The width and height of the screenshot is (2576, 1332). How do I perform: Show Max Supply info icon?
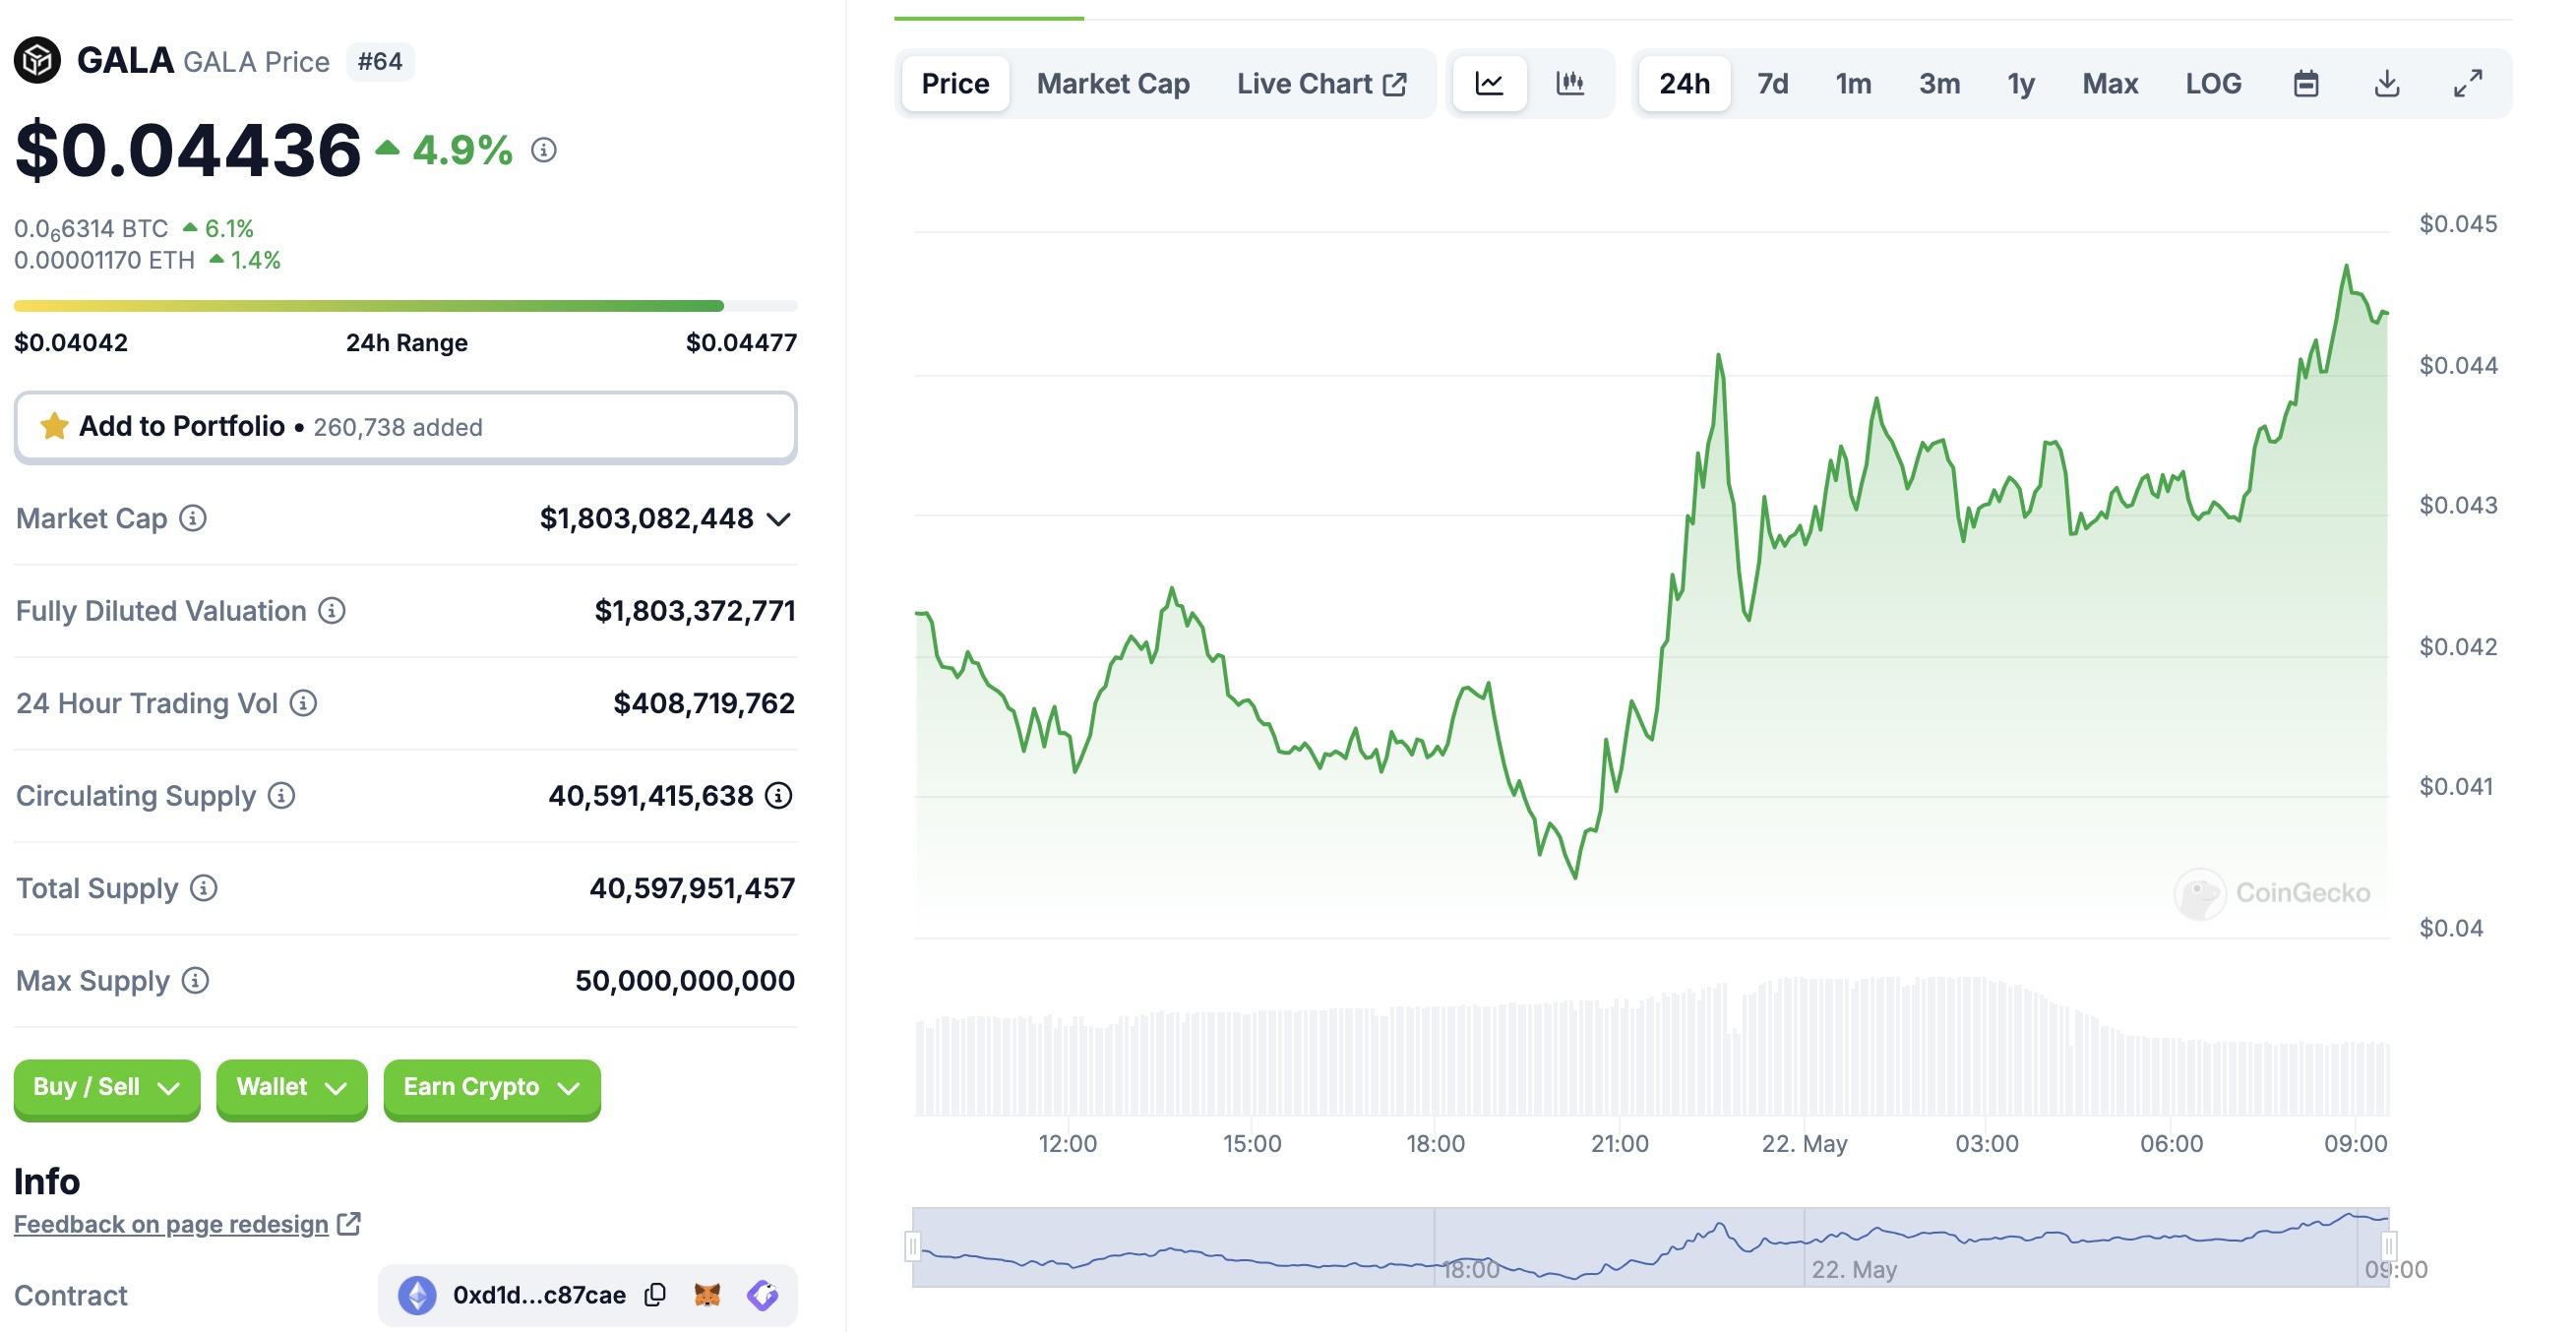(196, 981)
